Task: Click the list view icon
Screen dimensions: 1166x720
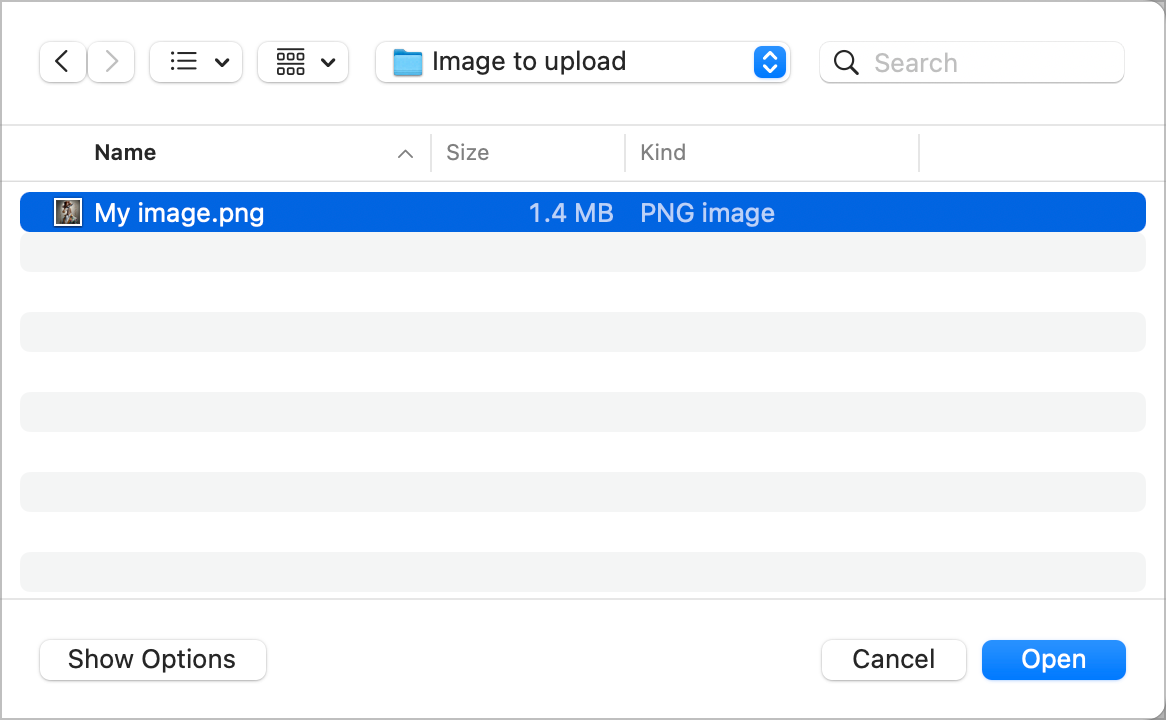Action: [183, 62]
